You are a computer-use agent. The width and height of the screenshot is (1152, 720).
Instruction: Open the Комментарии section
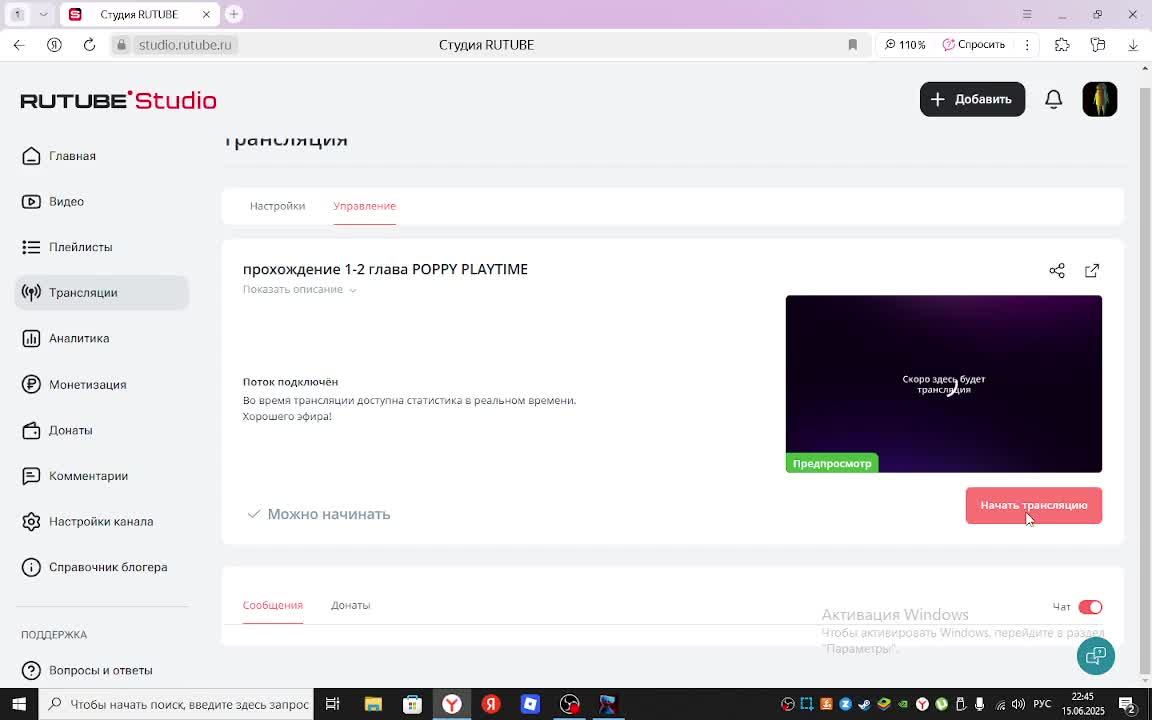(x=88, y=475)
